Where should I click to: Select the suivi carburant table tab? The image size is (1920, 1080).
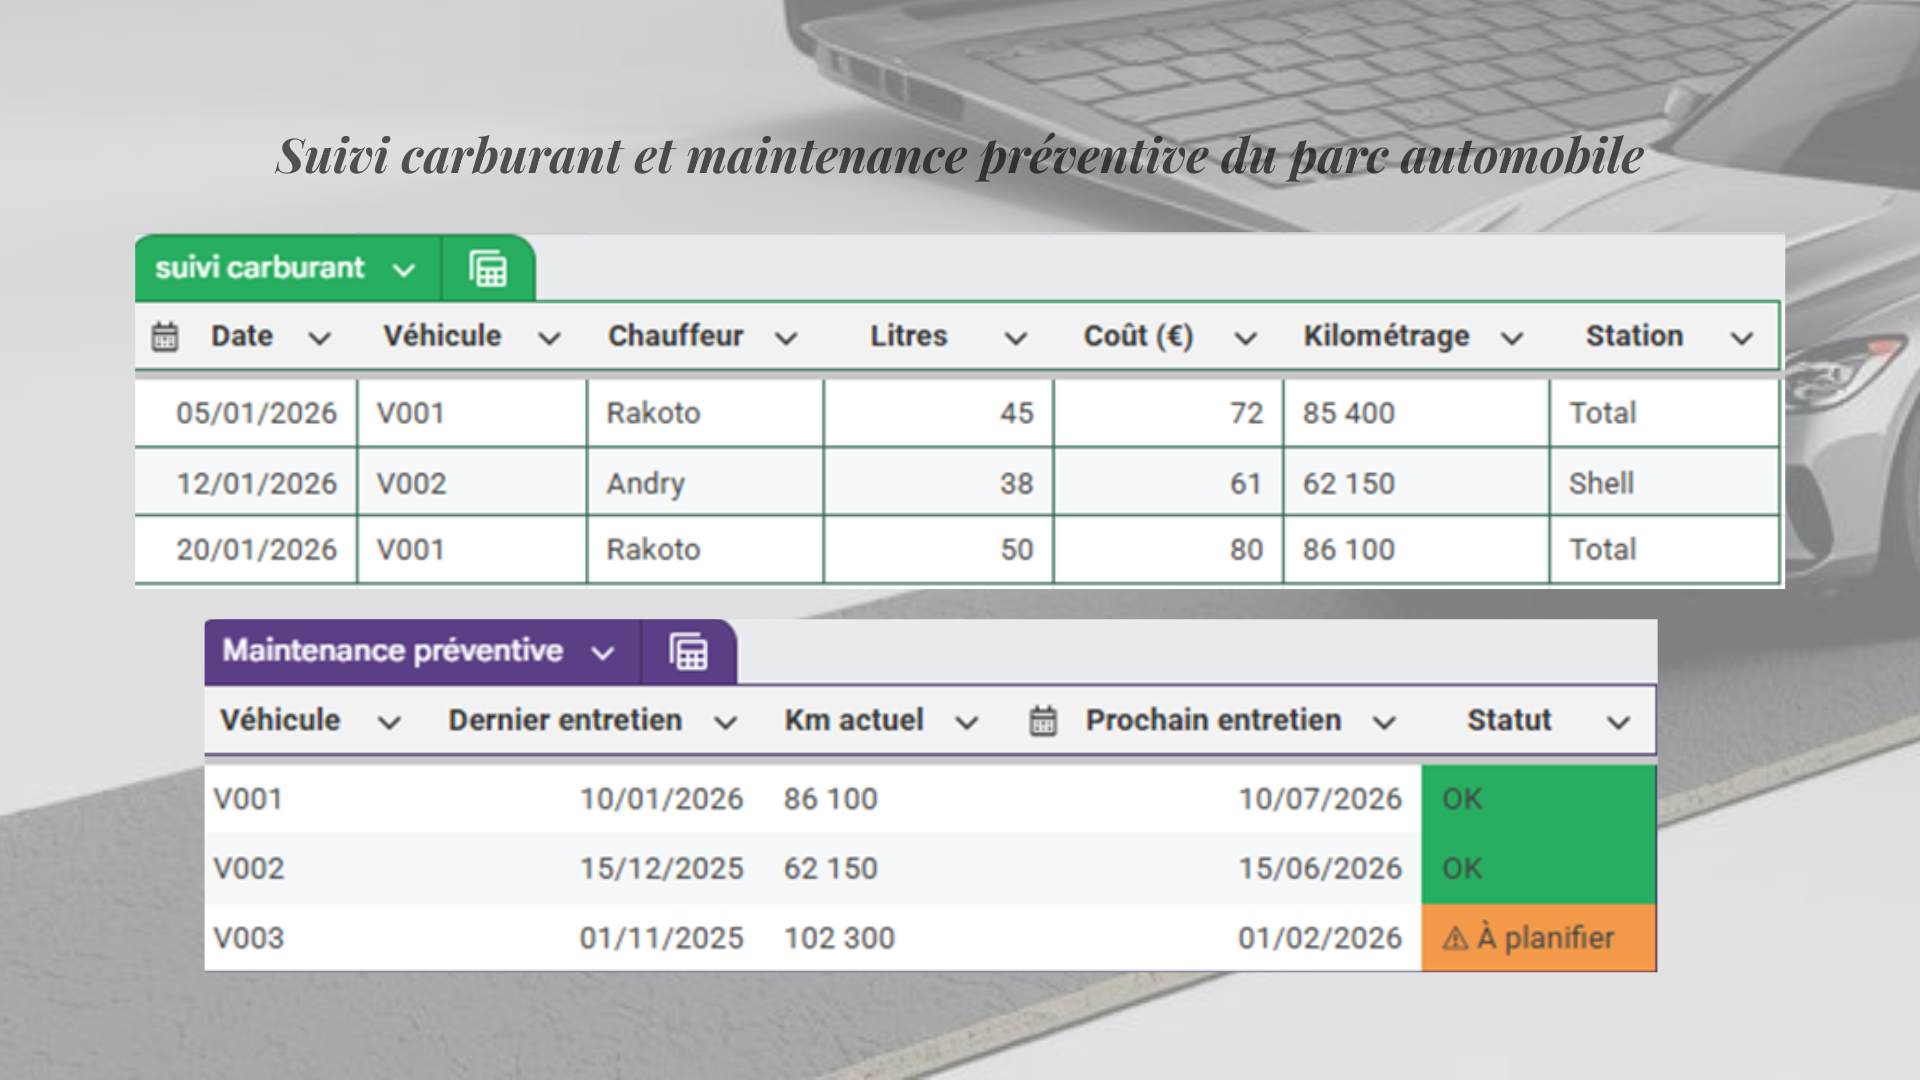click(260, 268)
